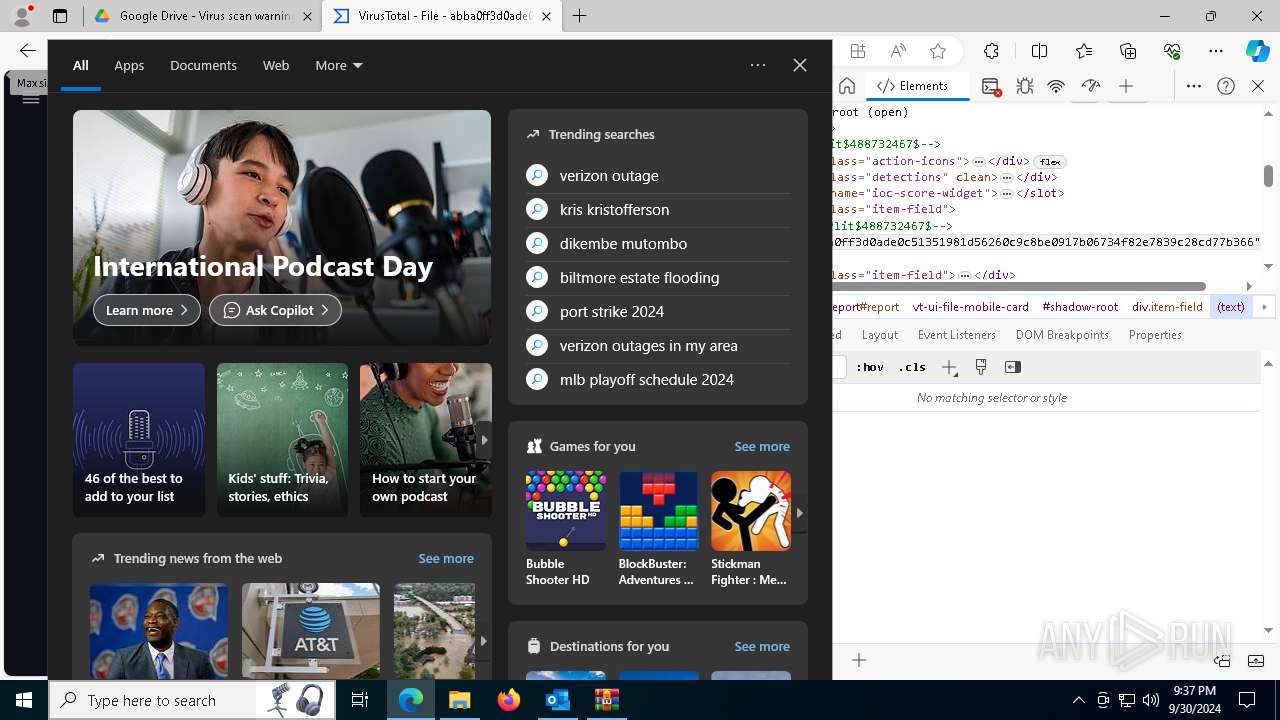Open the DOM Breakpoints pane tab

click(x=1062, y=335)
